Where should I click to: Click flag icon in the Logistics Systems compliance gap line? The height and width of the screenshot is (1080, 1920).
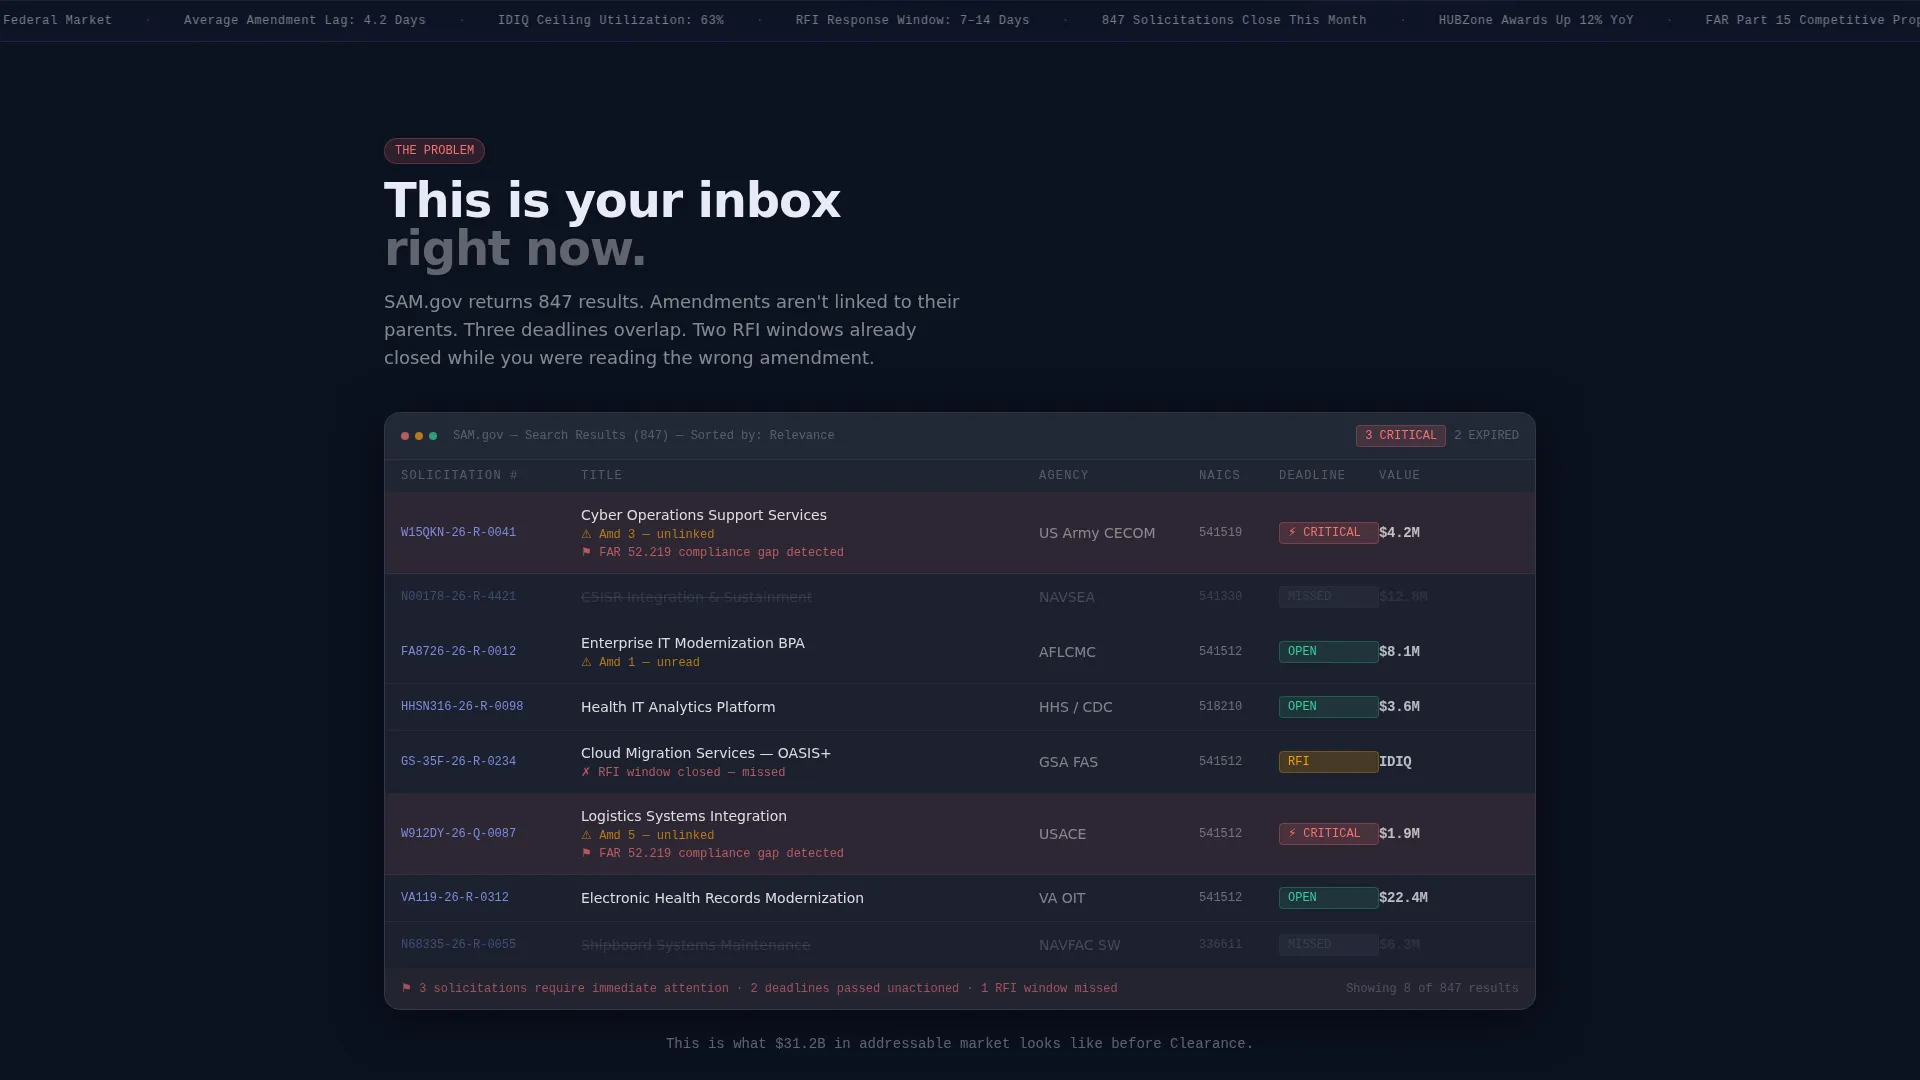587,854
